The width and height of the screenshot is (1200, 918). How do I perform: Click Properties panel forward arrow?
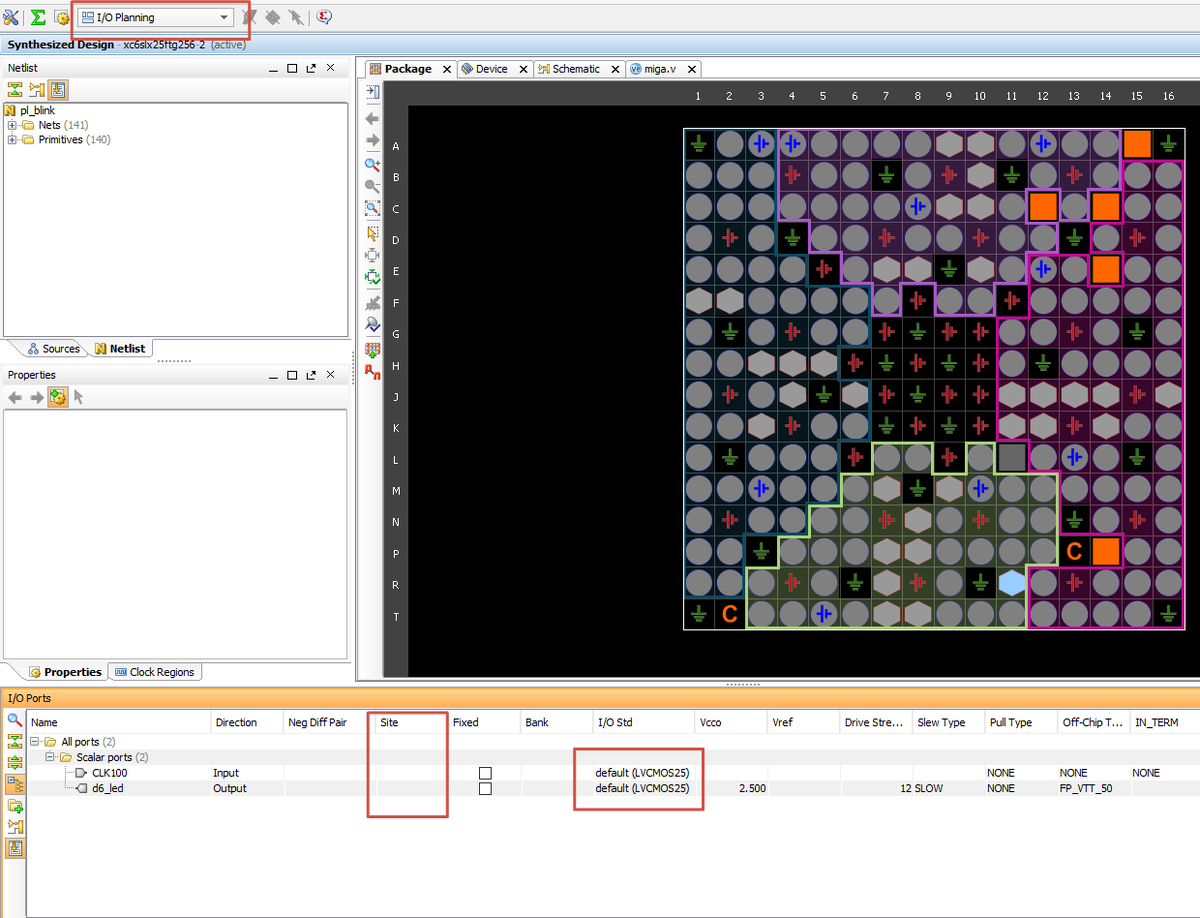point(36,398)
